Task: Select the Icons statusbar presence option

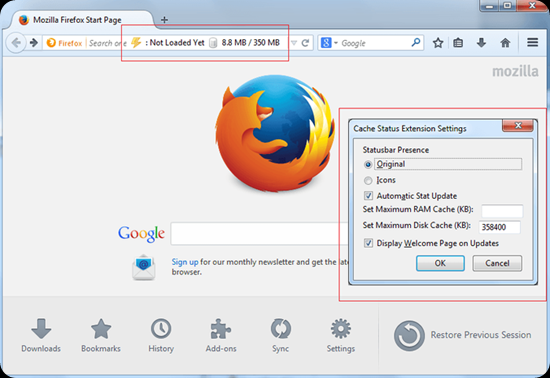Action: (x=368, y=180)
